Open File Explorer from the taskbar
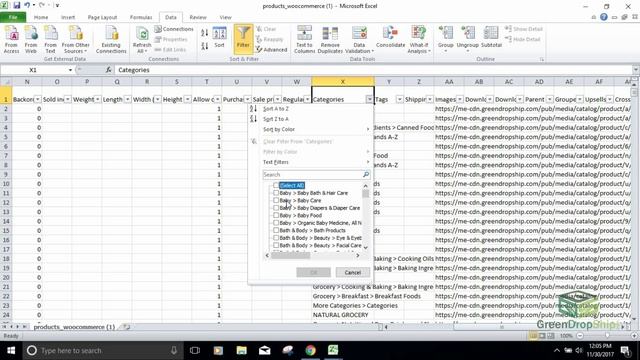The width and height of the screenshot is (640, 360). 242,350
